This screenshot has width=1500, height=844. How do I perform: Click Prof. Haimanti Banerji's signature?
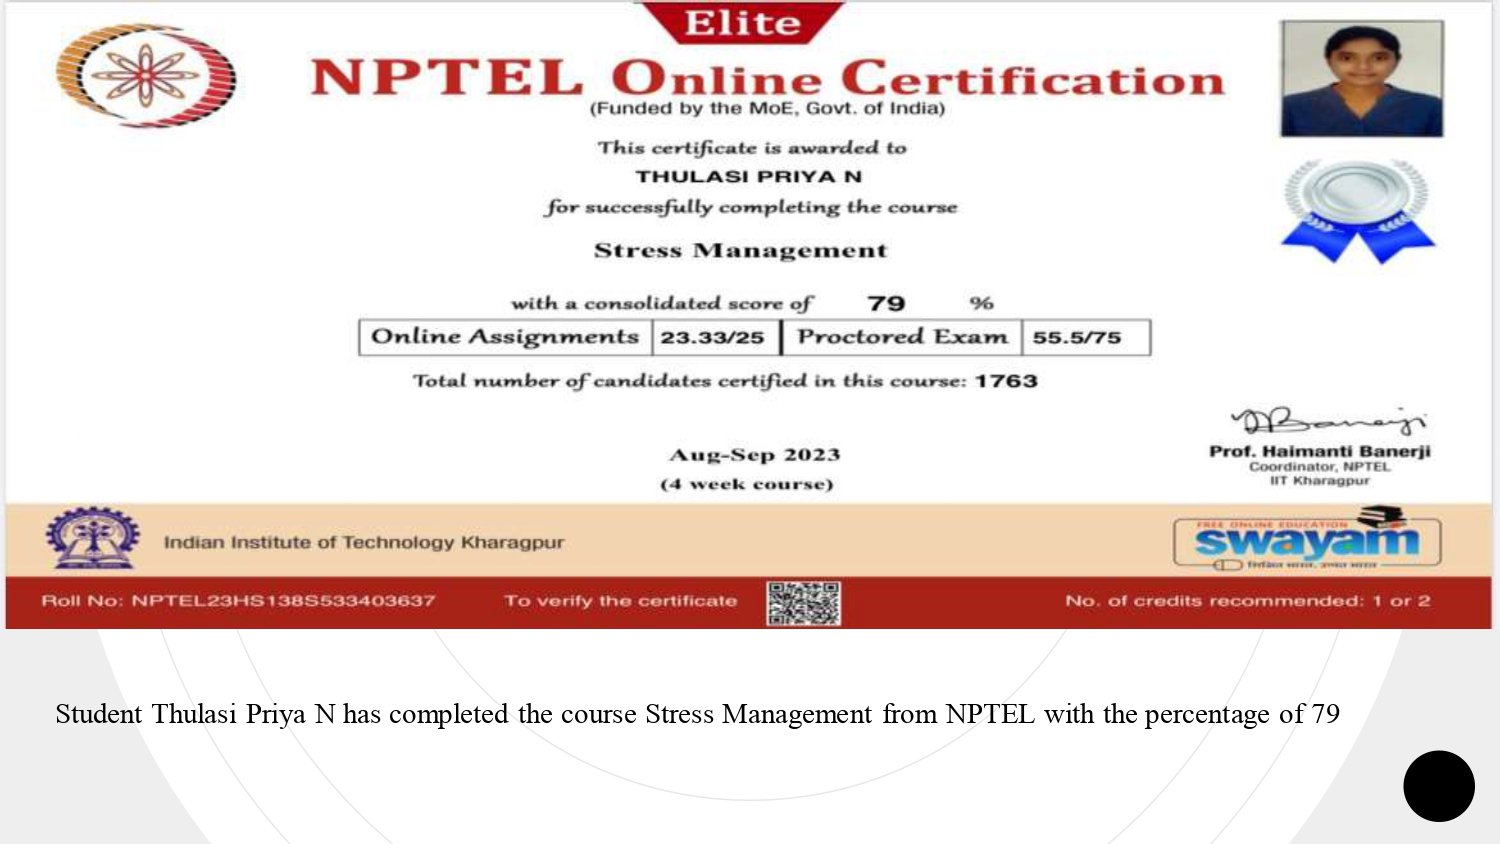tap(1328, 422)
